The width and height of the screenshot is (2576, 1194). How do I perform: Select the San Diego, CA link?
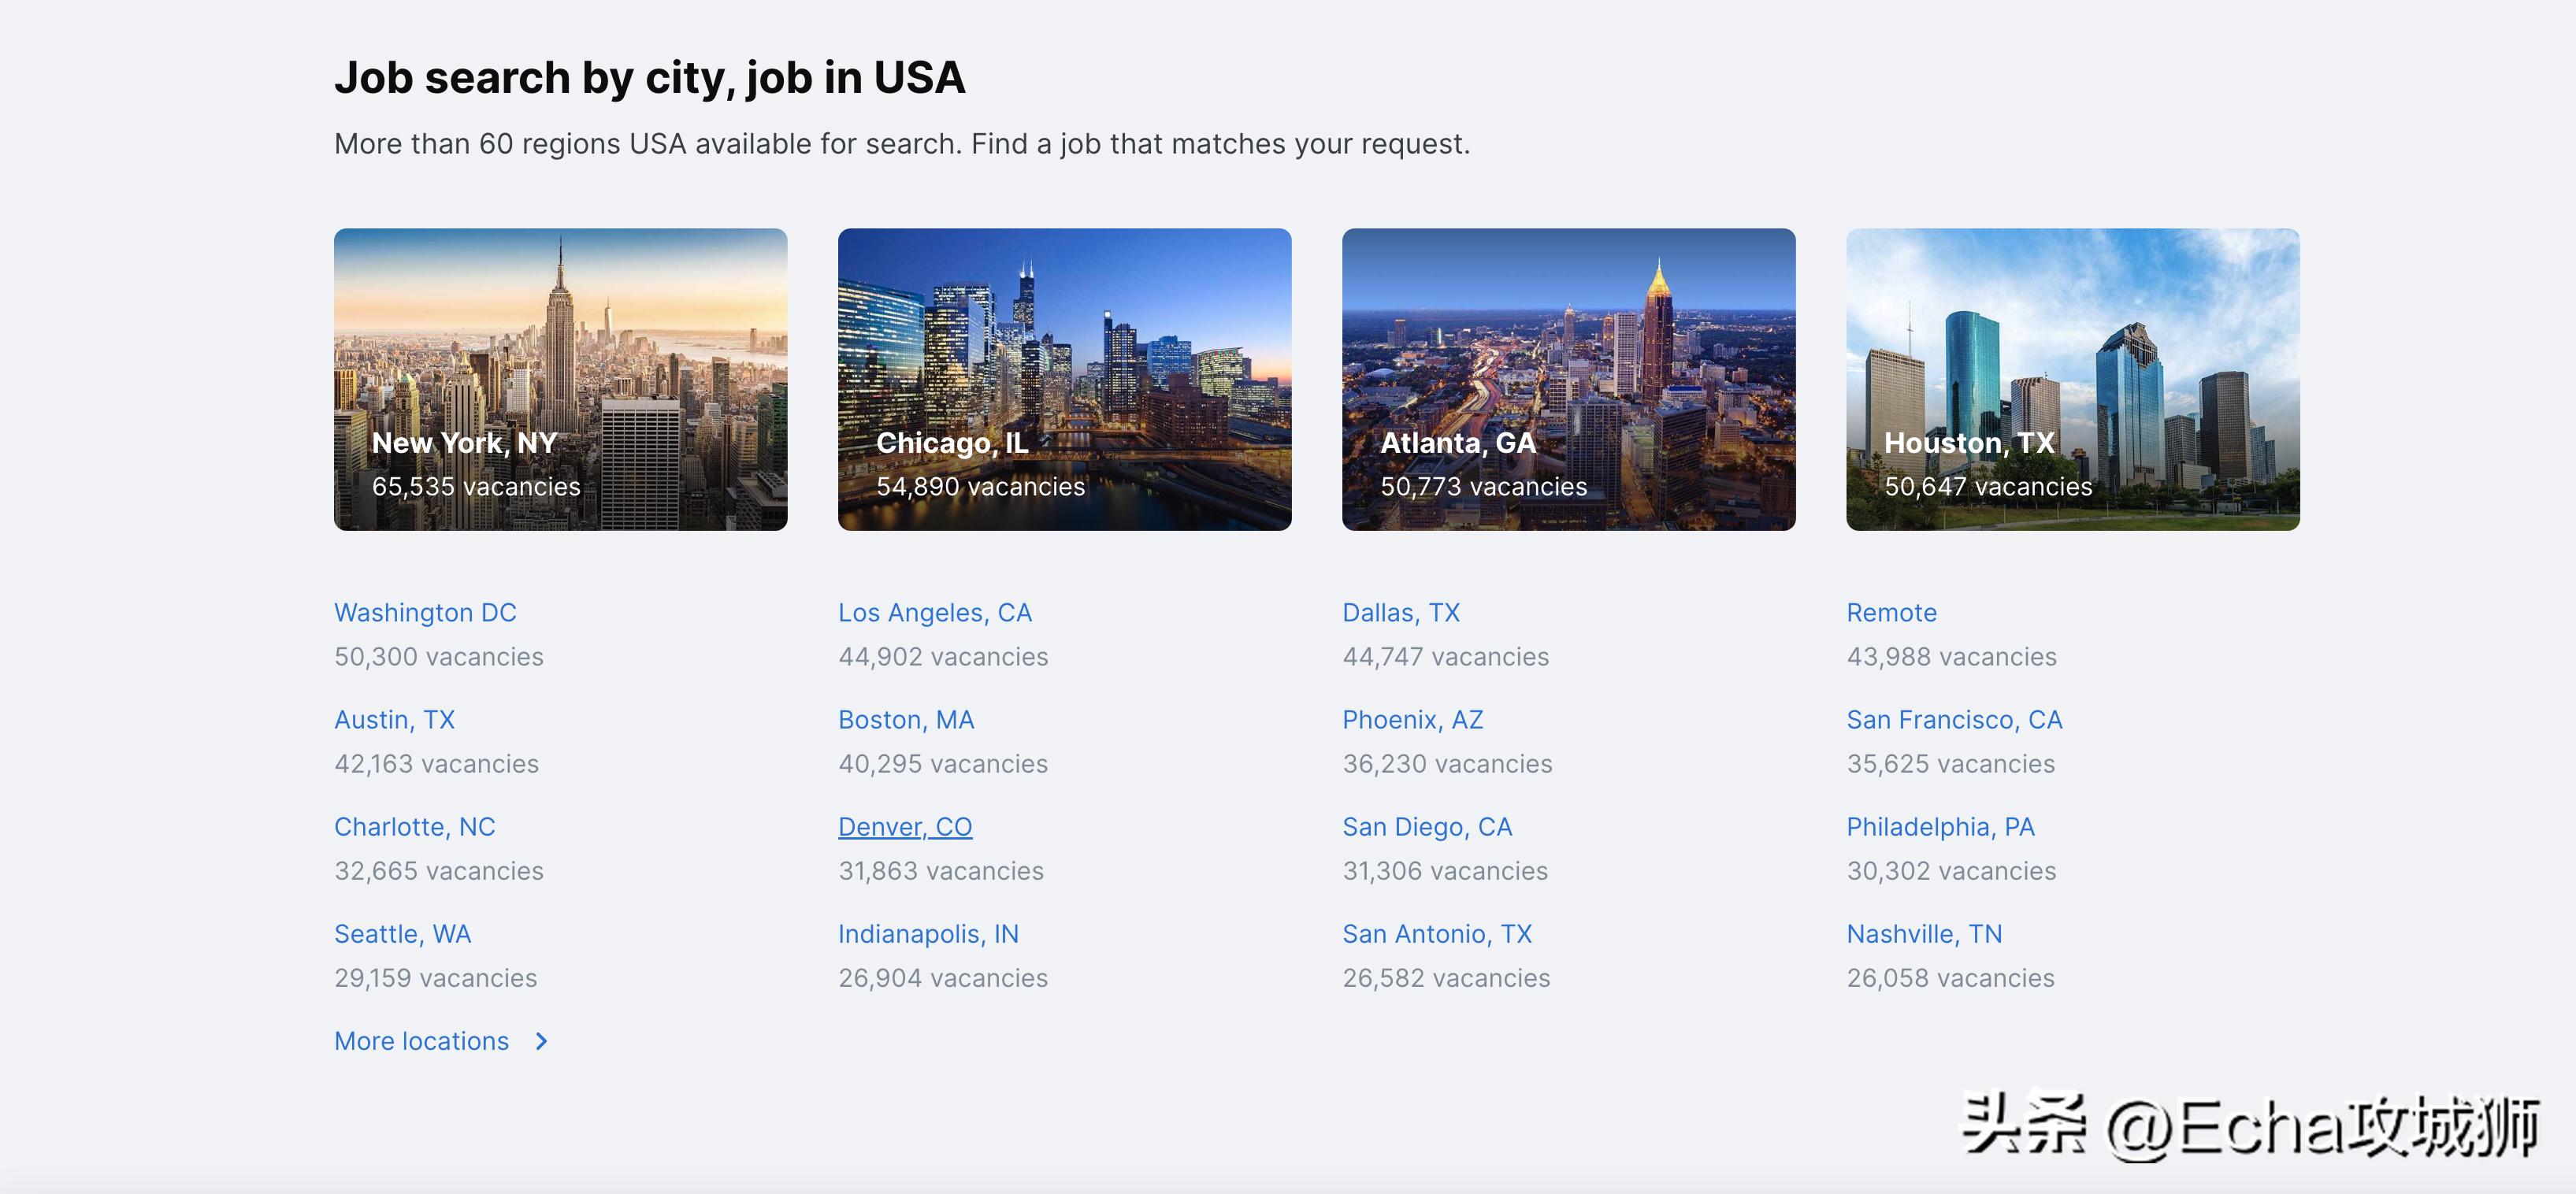click(x=1426, y=826)
